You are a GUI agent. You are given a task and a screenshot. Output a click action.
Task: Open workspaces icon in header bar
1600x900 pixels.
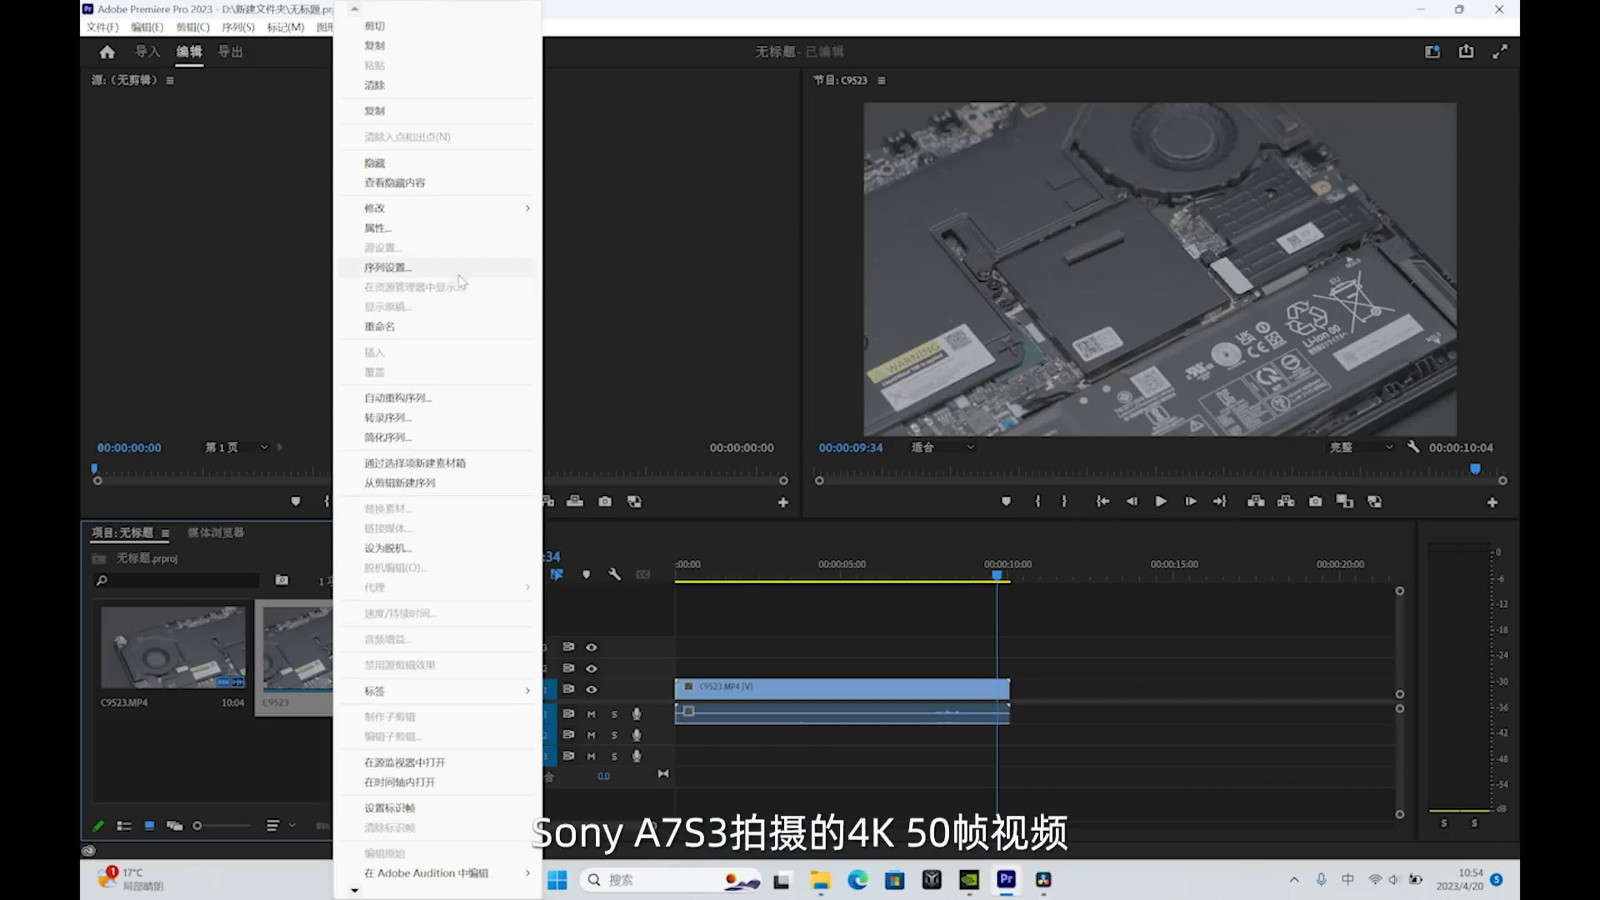point(1433,51)
